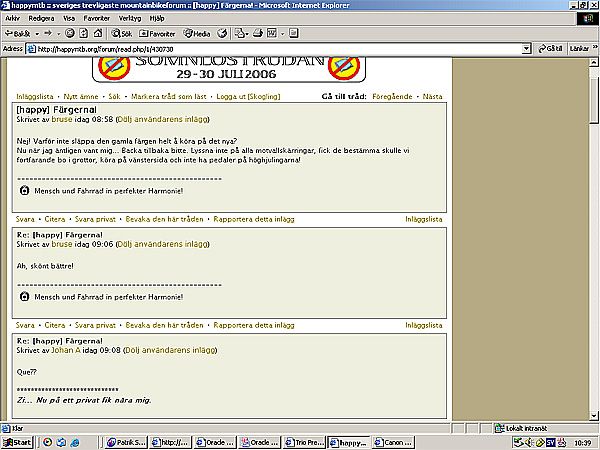Click the Print icon in toolbar
Screen dimensions: 600x450
pos(258,34)
